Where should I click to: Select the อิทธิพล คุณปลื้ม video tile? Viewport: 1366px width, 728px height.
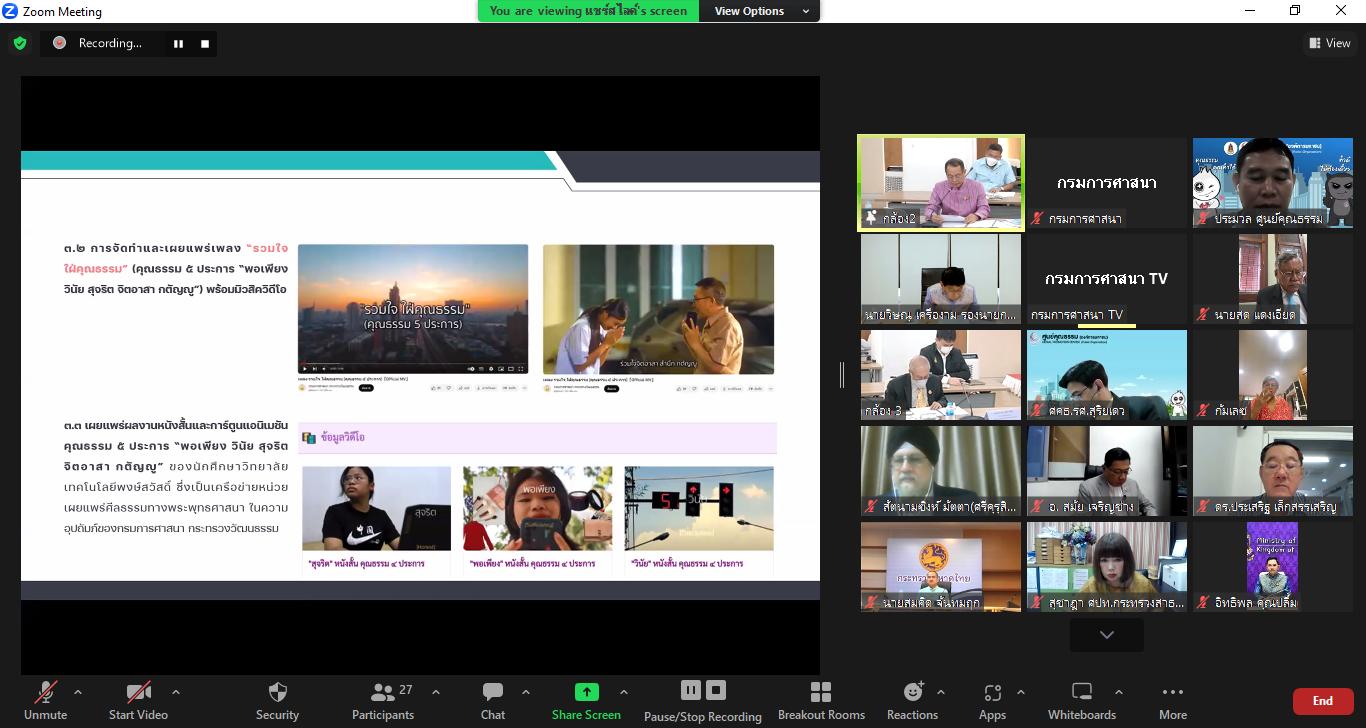(x=1271, y=567)
